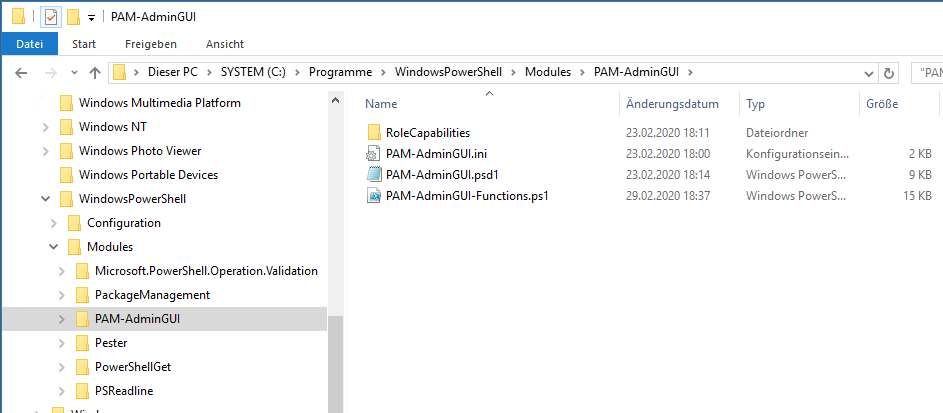The height and width of the screenshot is (413, 943).
Task: Click 'Dieser PC' in the address bar
Action: click(174, 73)
